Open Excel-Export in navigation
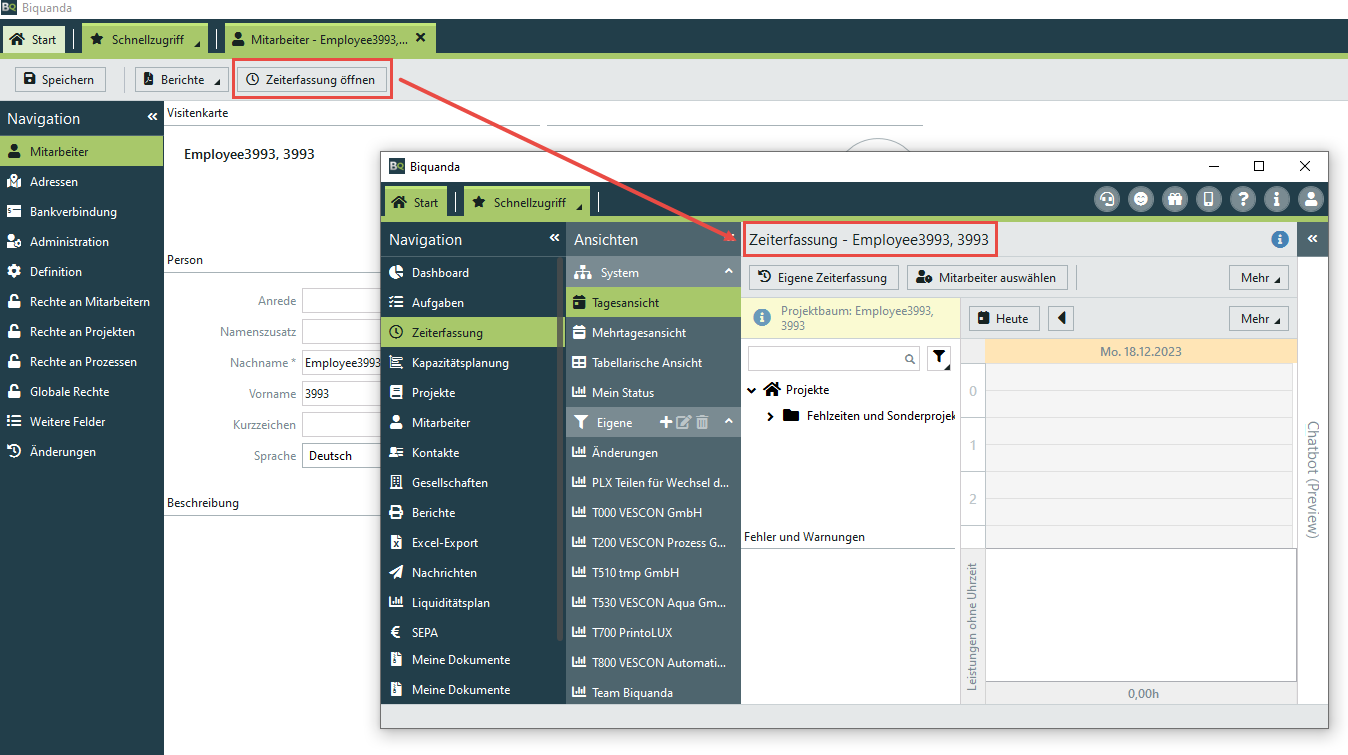Image resolution: width=1348 pixels, height=755 pixels. 473,543
